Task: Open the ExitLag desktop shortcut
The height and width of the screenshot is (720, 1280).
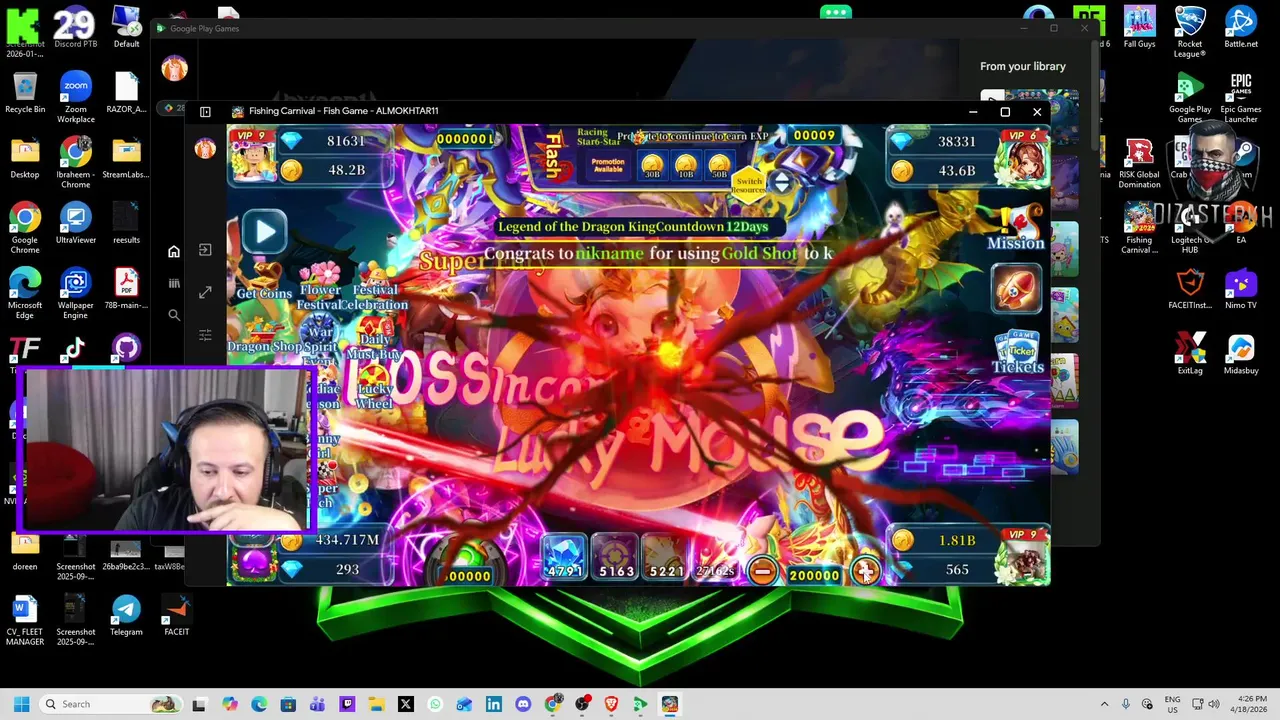Action: pyautogui.click(x=1190, y=354)
